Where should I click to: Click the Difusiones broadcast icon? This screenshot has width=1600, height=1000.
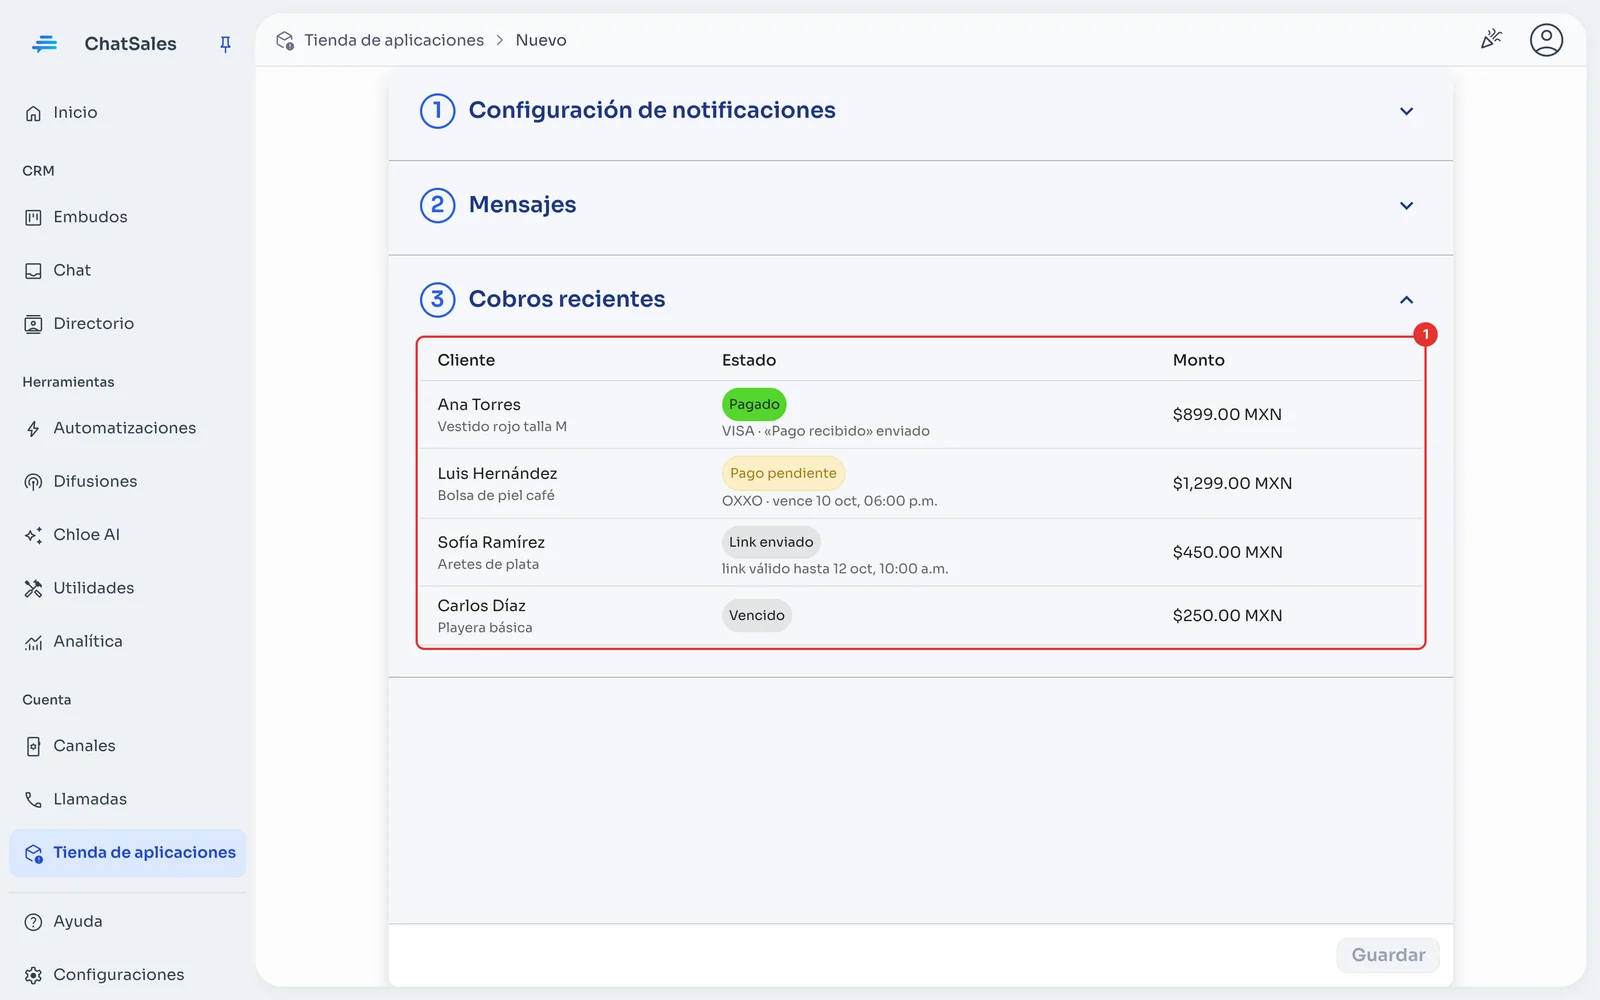(33, 482)
